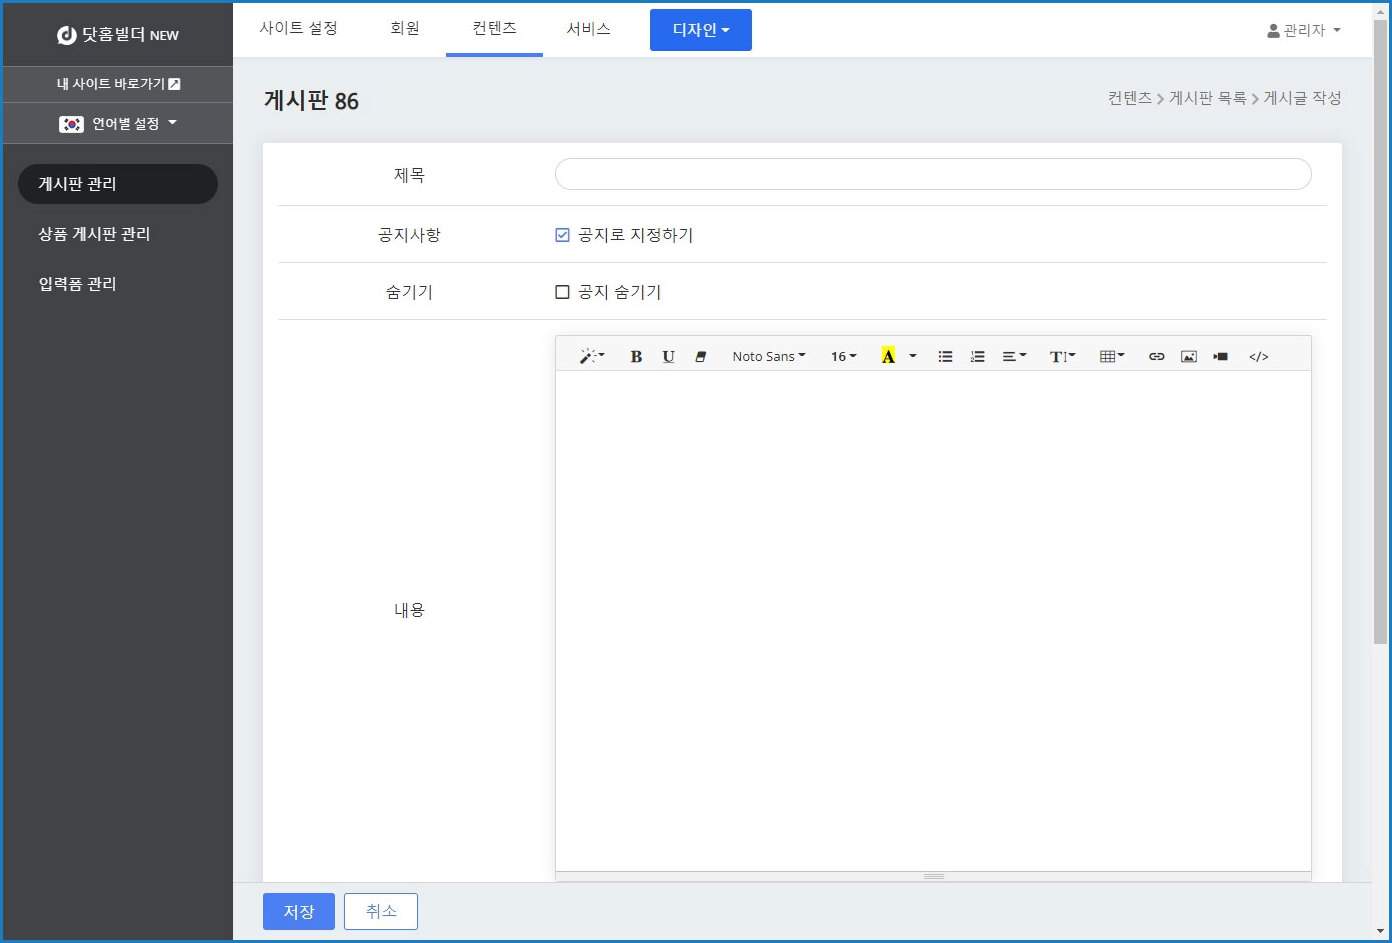The width and height of the screenshot is (1392, 943).
Task: Insert a hyperlink using the link icon
Action: [x=1156, y=356]
